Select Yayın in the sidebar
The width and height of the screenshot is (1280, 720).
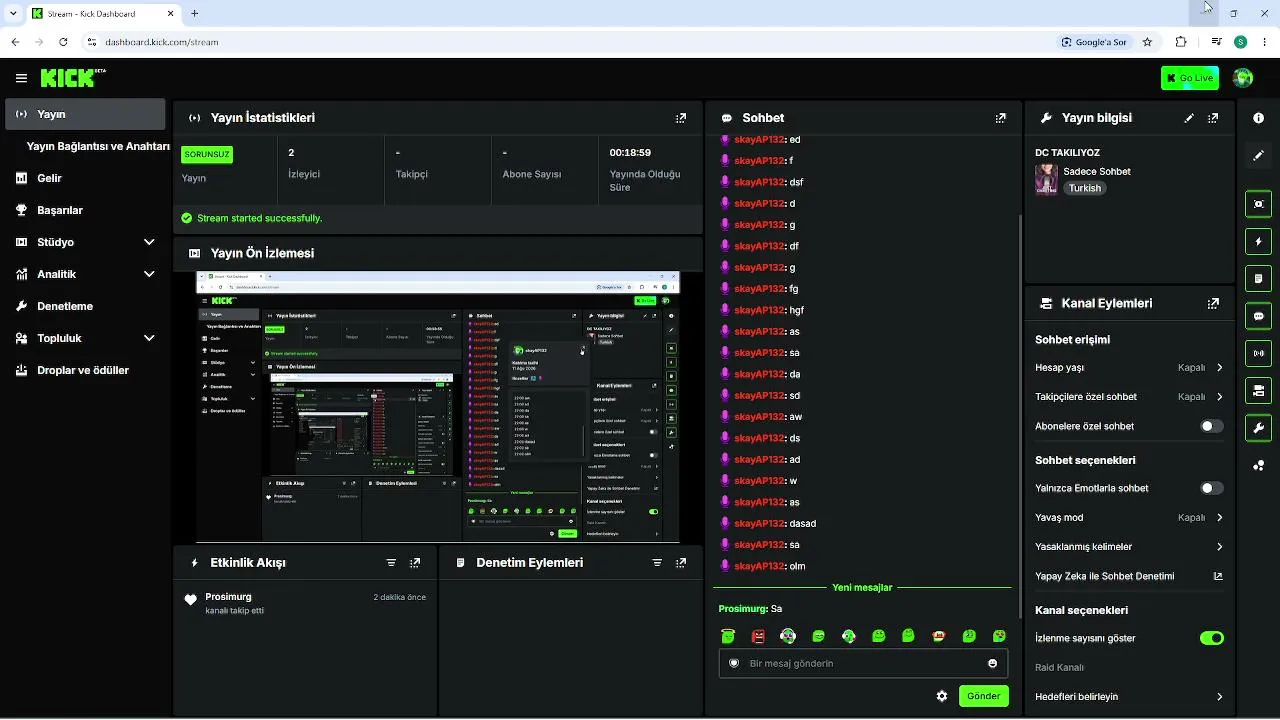(85, 114)
